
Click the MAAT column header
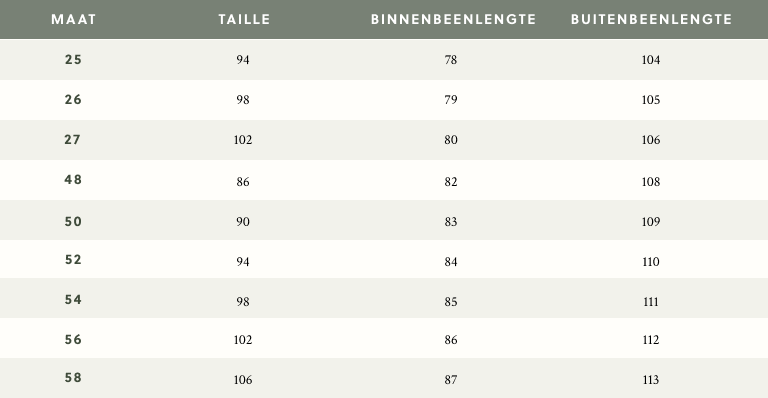pyautogui.click(x=73, y=20)
